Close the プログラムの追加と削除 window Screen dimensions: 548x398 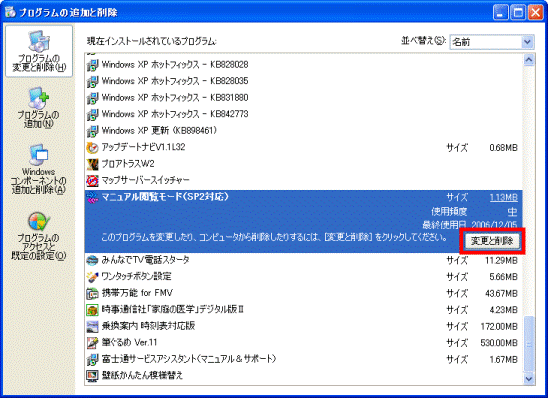pos(535,13)
